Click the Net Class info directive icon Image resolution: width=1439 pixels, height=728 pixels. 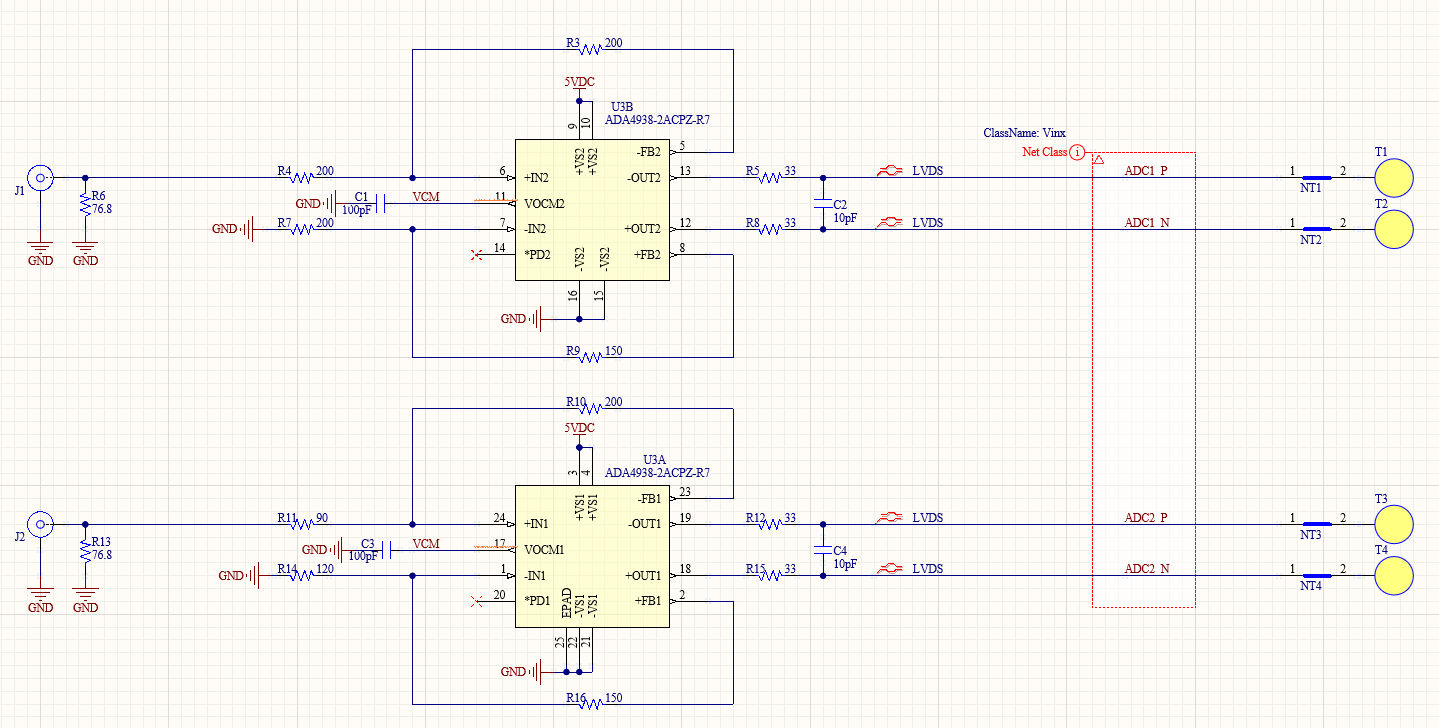click(1077, 153)
